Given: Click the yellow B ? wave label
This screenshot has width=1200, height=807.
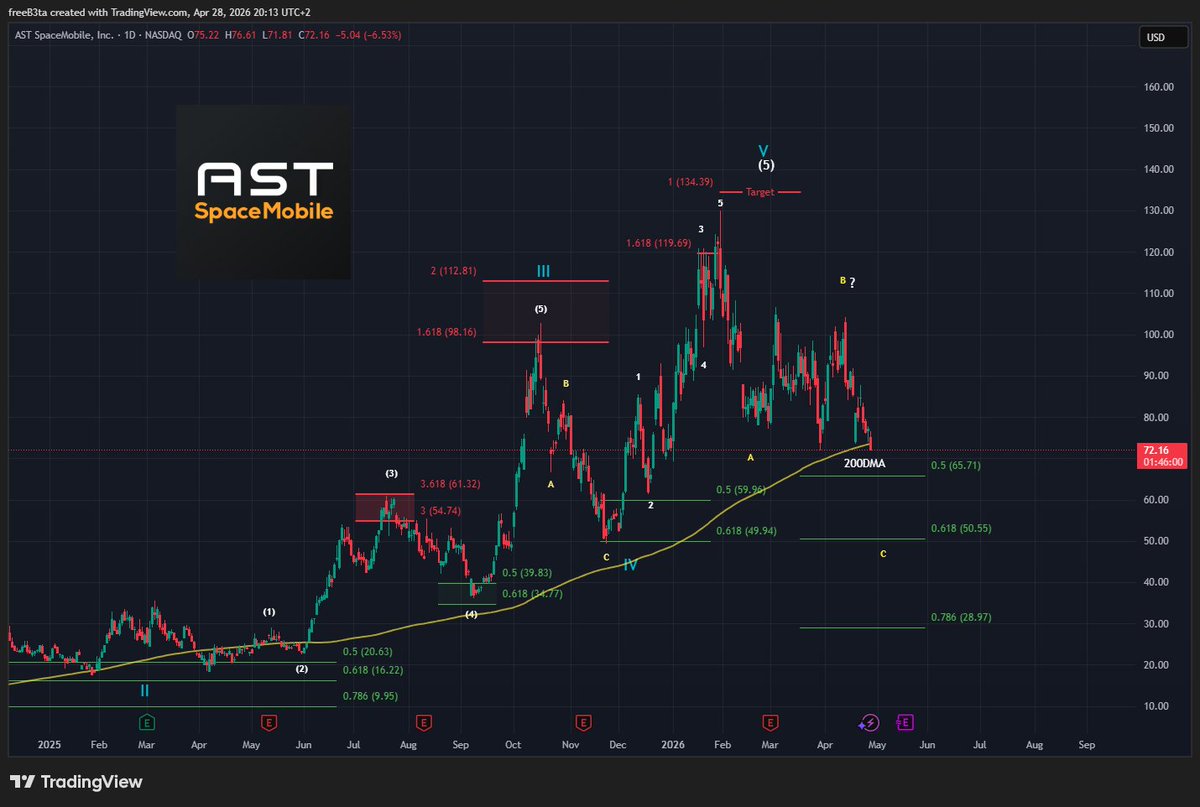Looking at the screenshot, I should click(848, 282).
